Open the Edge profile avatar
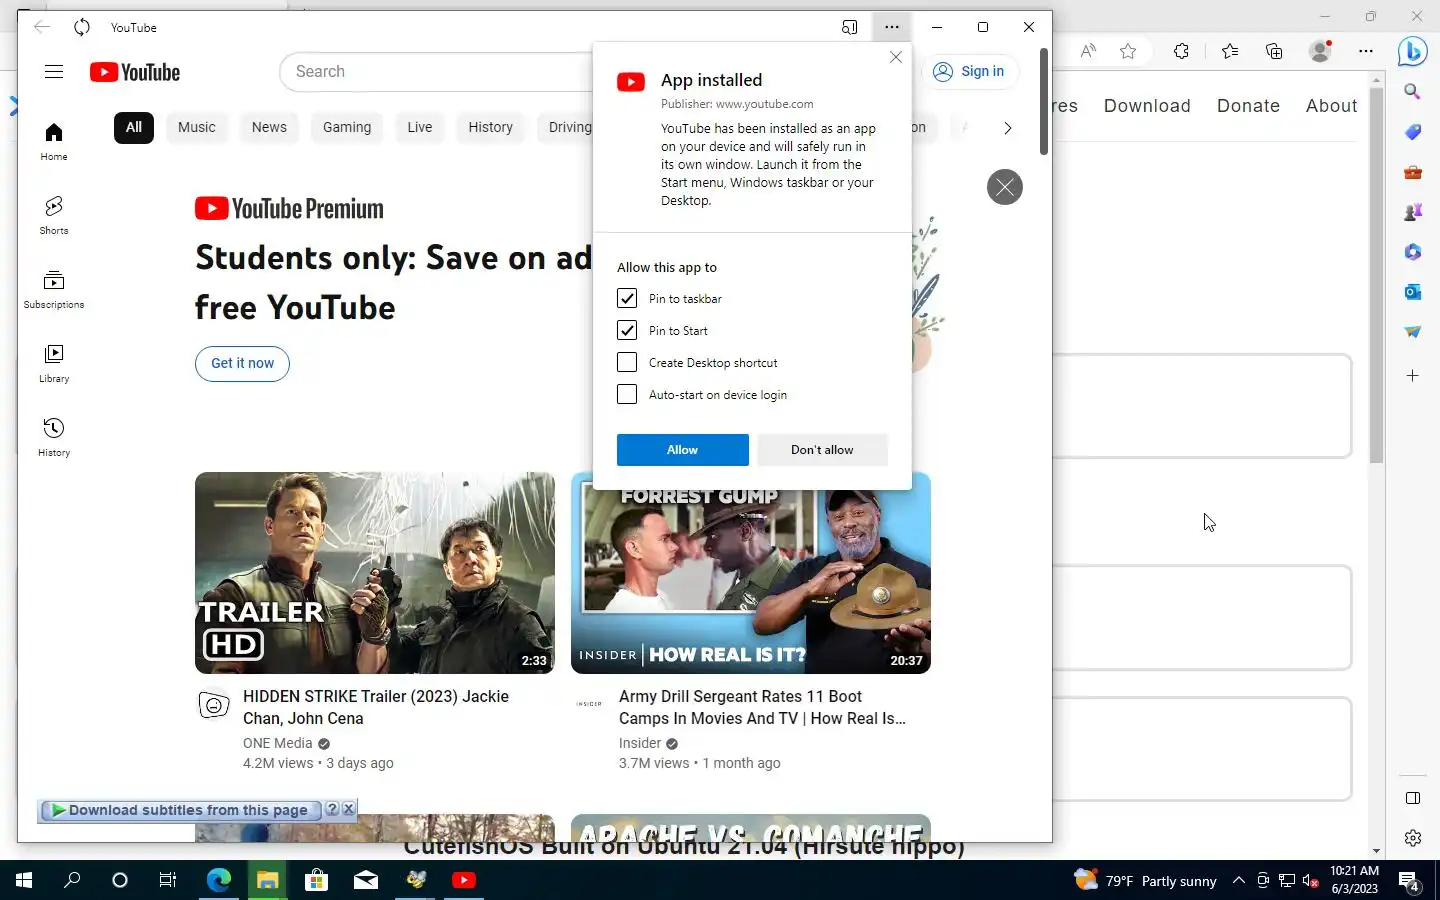The width and height of the screenshot is (1440, 900). point(1320,51)
